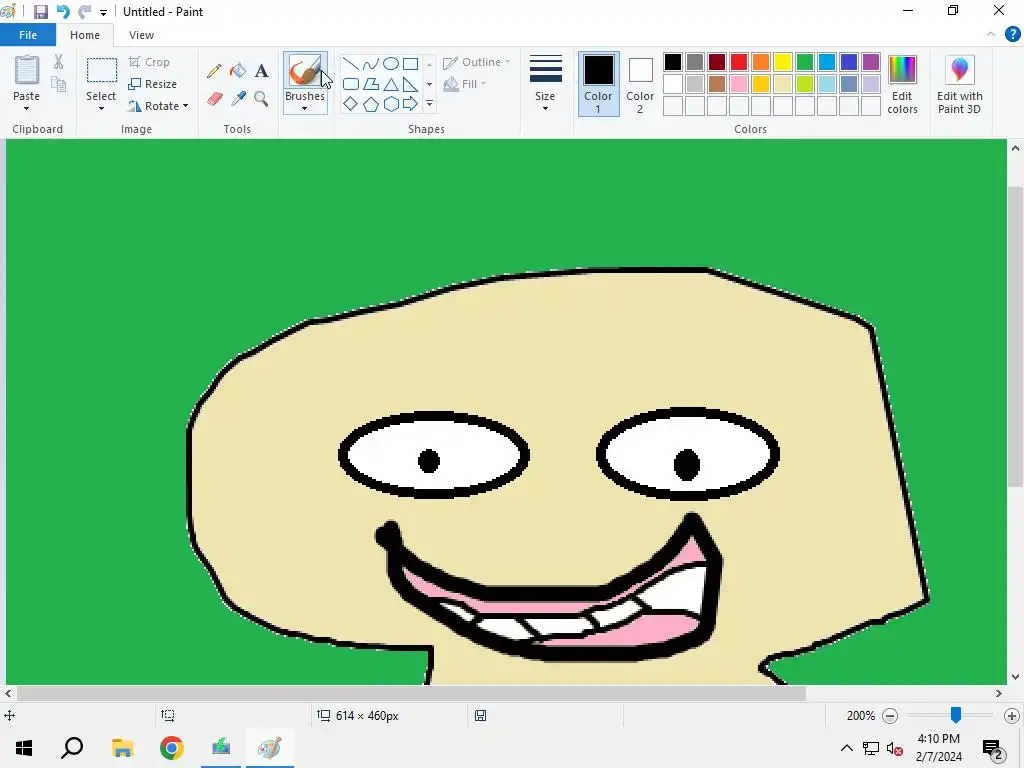Screen dimensions: 1024x768
Task: Switch to the View tab
Action: click(141, 35)
